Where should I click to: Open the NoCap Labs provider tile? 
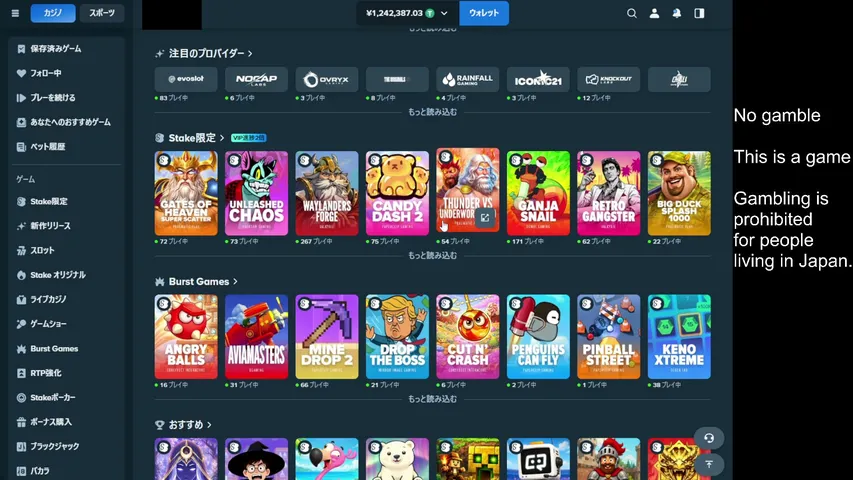[256, 79]
